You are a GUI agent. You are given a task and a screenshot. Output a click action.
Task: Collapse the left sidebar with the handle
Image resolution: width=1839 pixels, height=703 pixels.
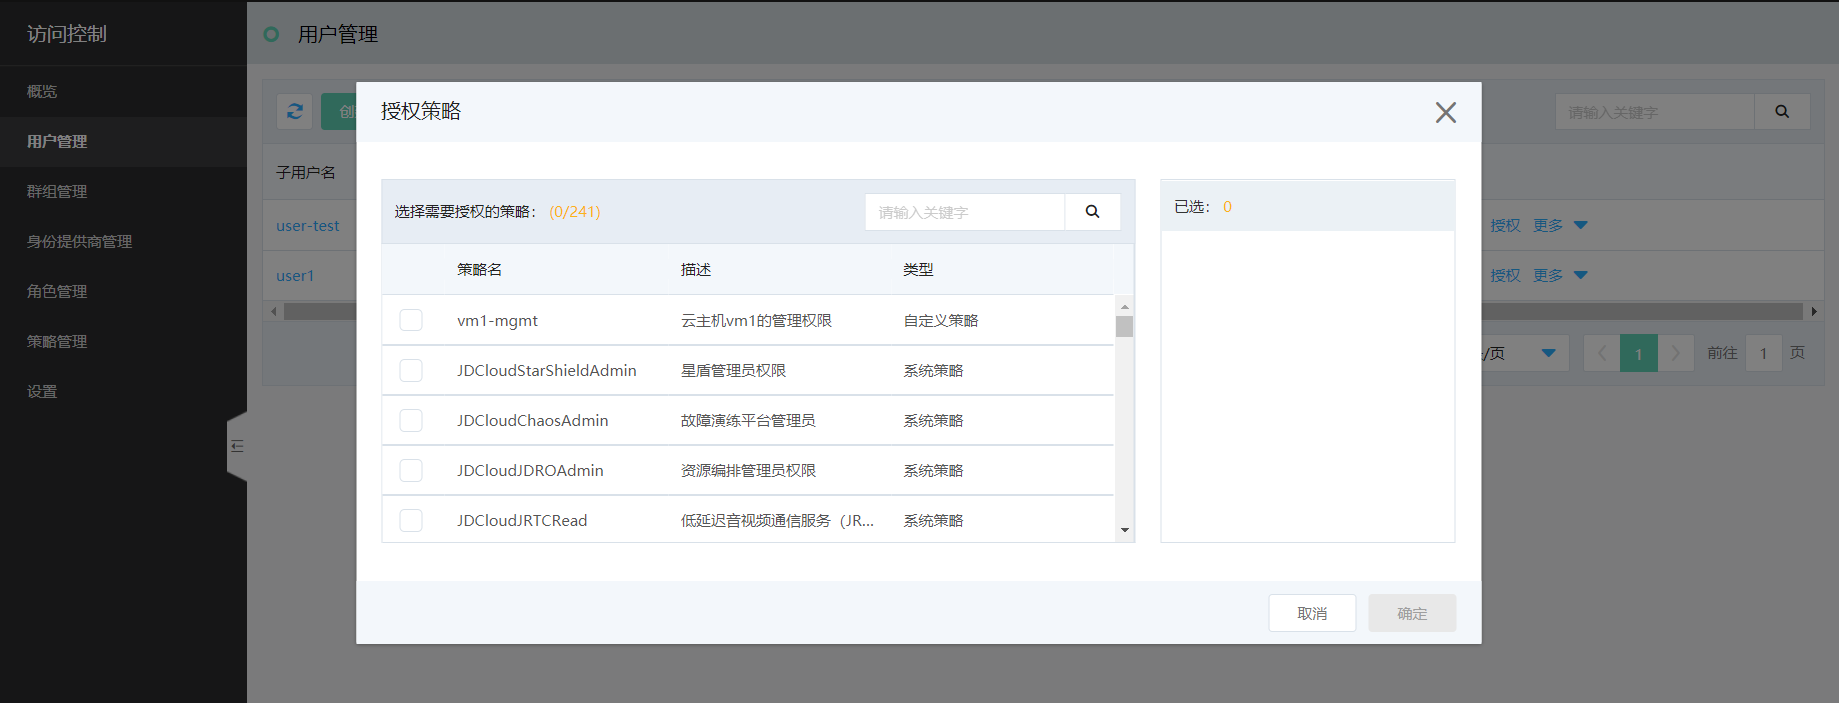tap(237, 446)
